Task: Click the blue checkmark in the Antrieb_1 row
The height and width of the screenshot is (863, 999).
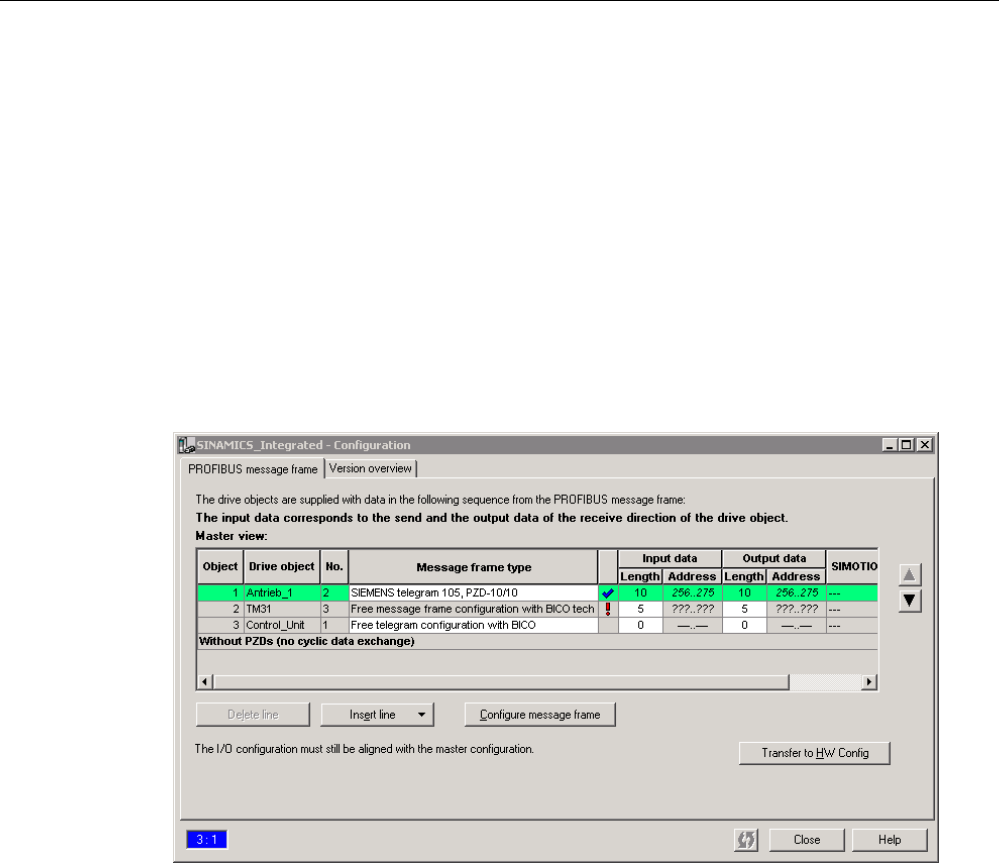Action: click(x=608, y=593)
